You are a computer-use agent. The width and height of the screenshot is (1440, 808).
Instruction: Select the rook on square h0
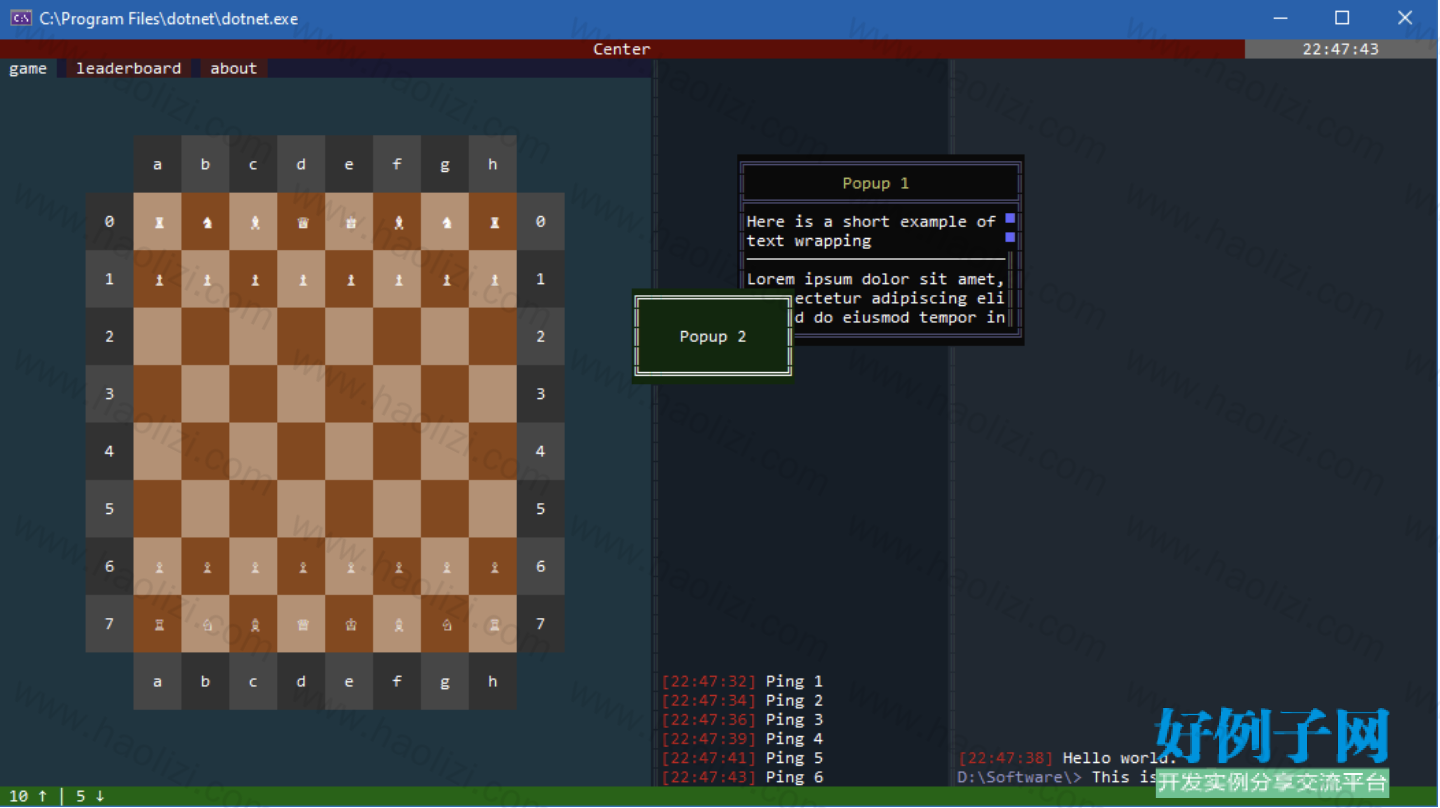(494, 223)
